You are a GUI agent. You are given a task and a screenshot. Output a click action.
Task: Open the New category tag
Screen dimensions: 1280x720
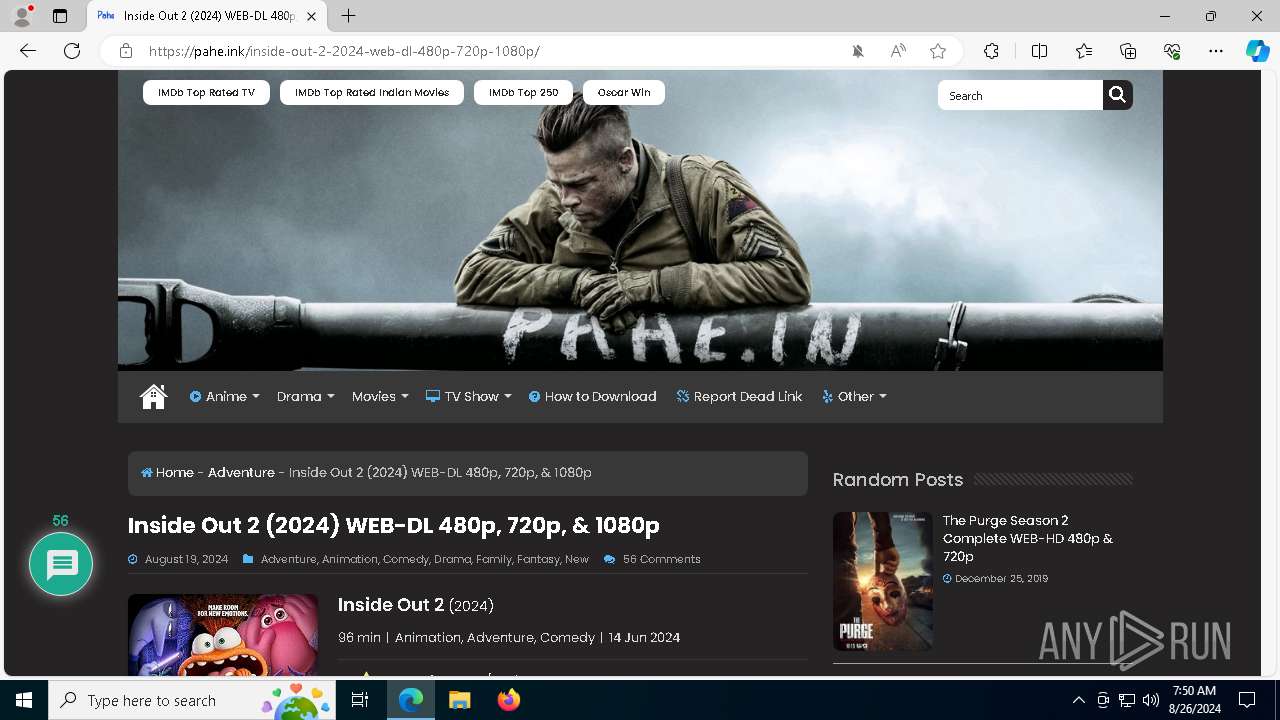pyautogui.click(x=577, y=559)
